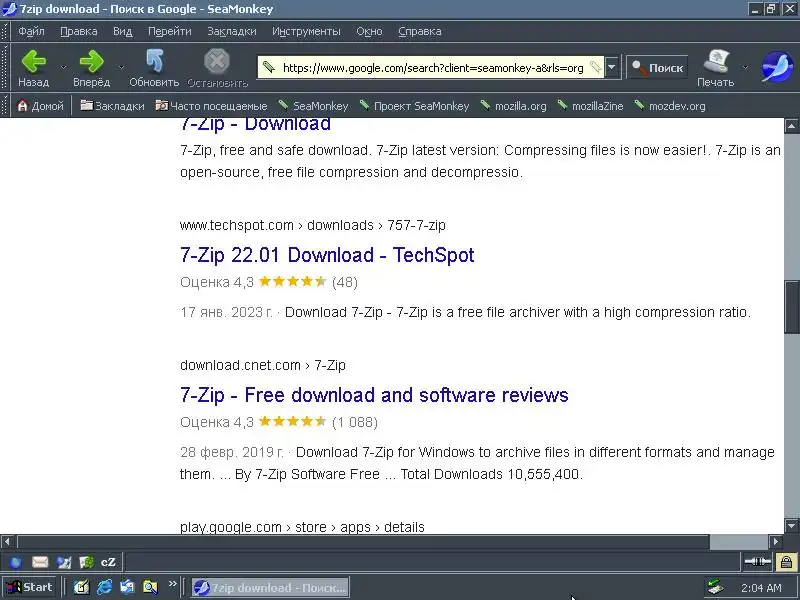The height and width of the screenshot is (600, 800).
Task: Click the feed/tag icon in URL bar
Action: tap(595, 67)
